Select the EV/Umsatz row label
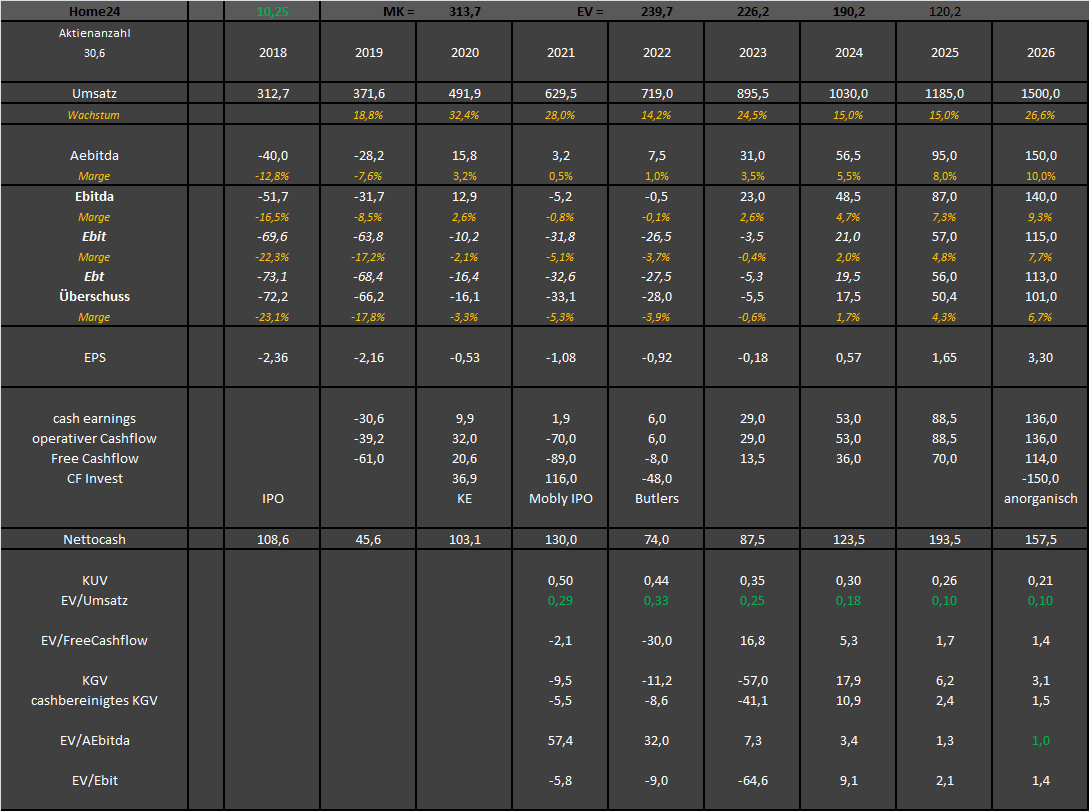Viewport: 1089px width, 811px height. pos(94,601)
